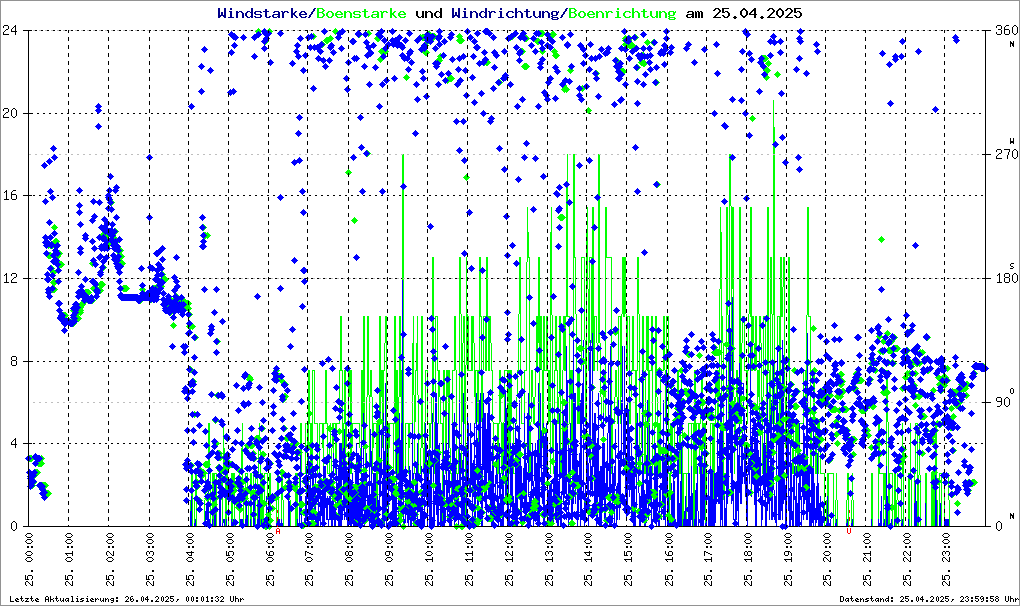The height and width of the screenshot is (606, 1020).
Task: Click the compass letter "O" above 90
Action: [1012, 390]
